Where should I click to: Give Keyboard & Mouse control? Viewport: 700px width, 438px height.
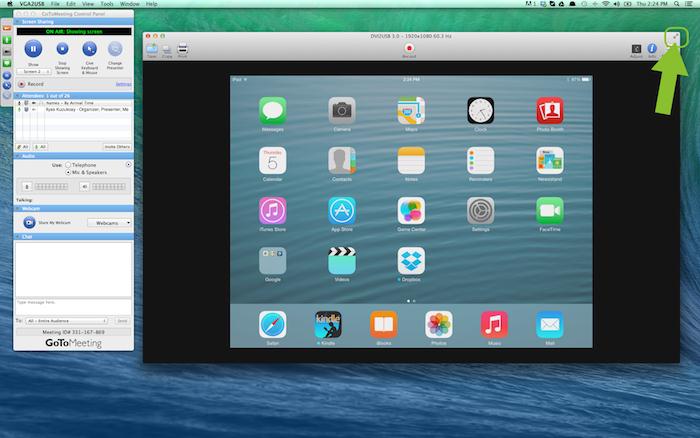91,47
